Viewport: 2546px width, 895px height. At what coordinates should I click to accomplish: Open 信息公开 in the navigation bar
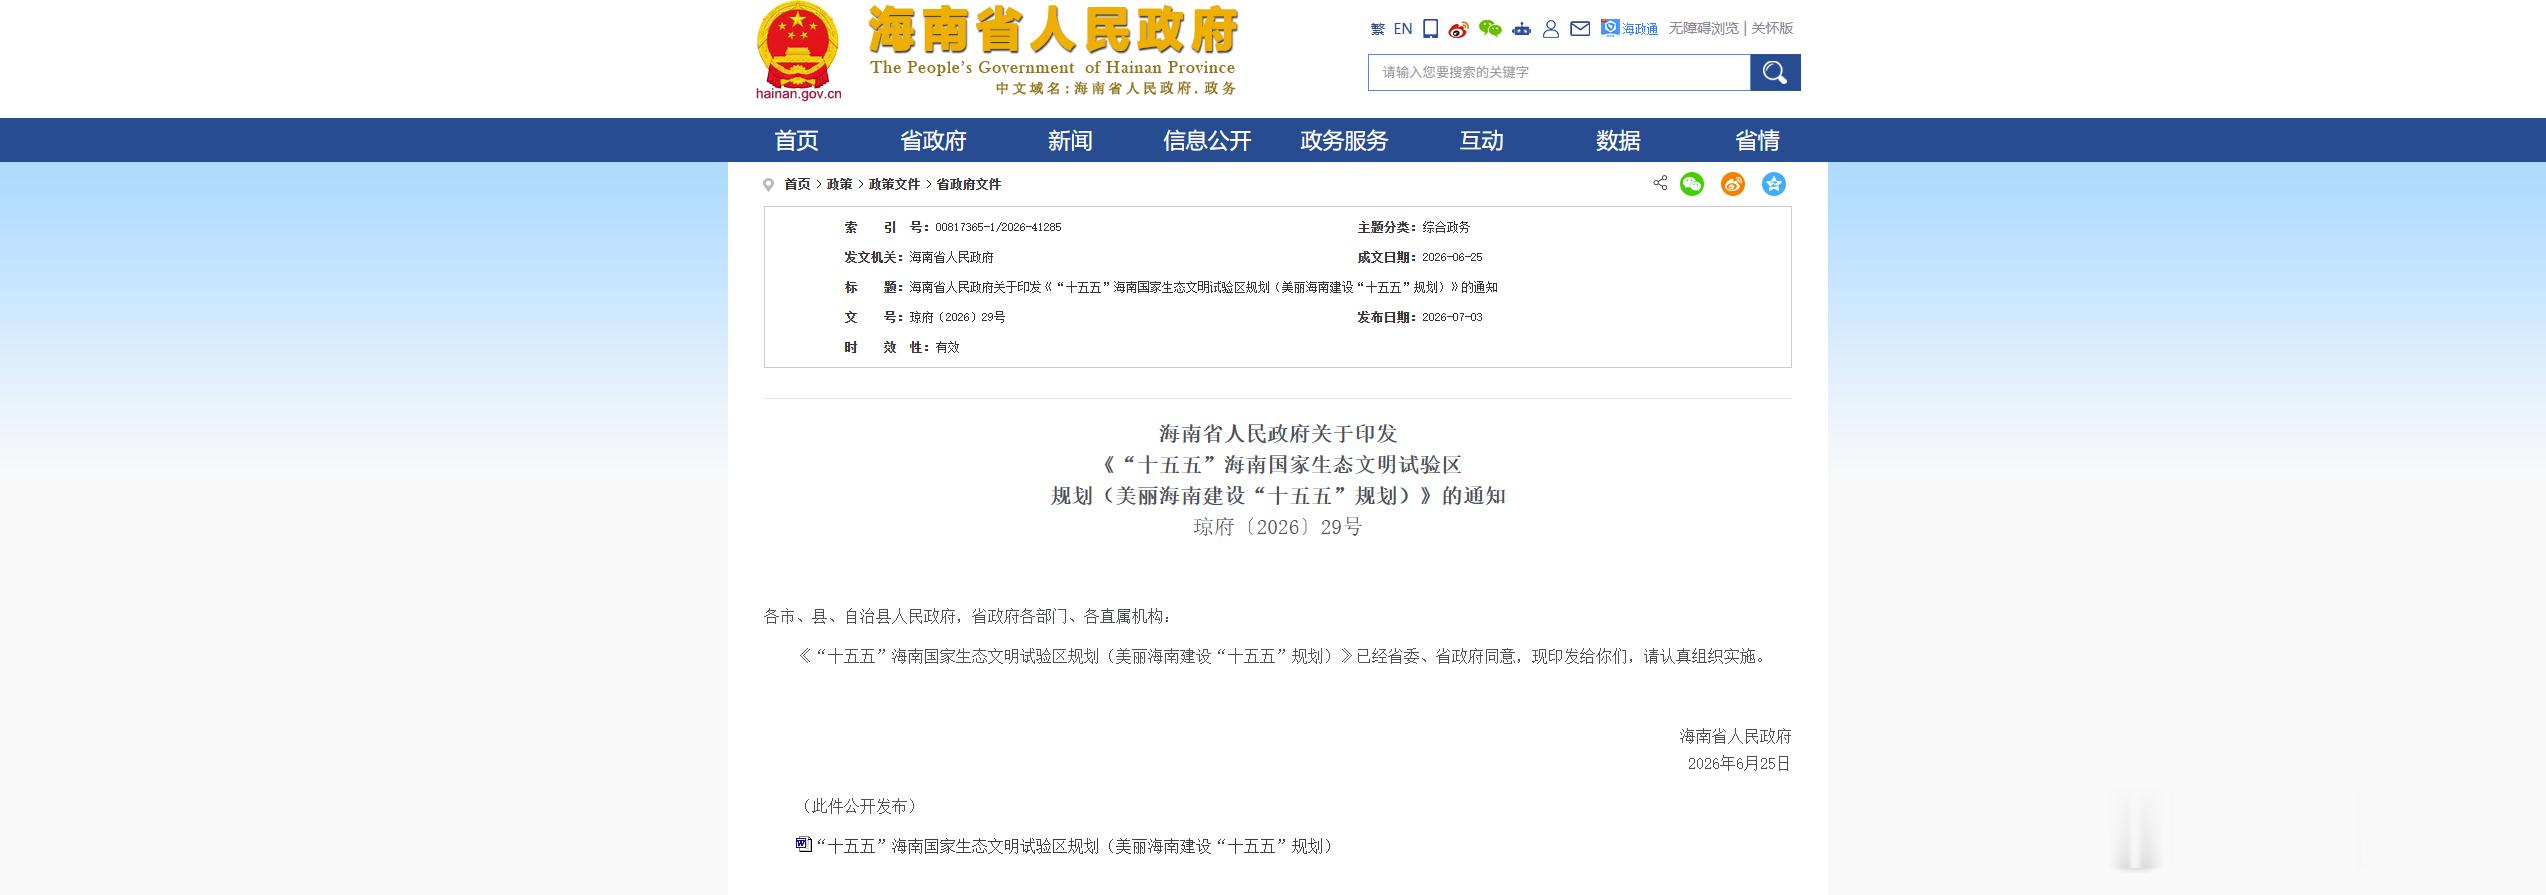click(1207, 140)
